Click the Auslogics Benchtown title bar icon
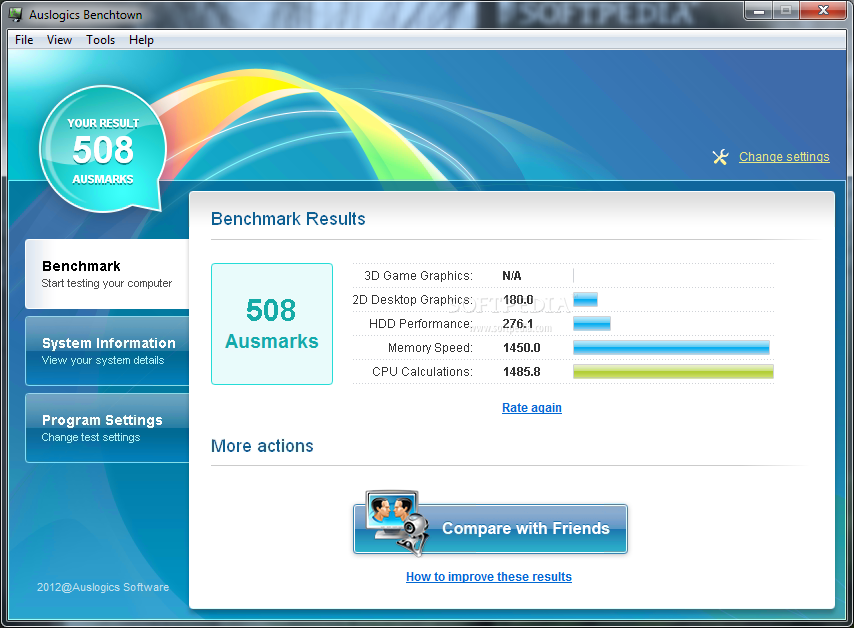 click(15, 14)
